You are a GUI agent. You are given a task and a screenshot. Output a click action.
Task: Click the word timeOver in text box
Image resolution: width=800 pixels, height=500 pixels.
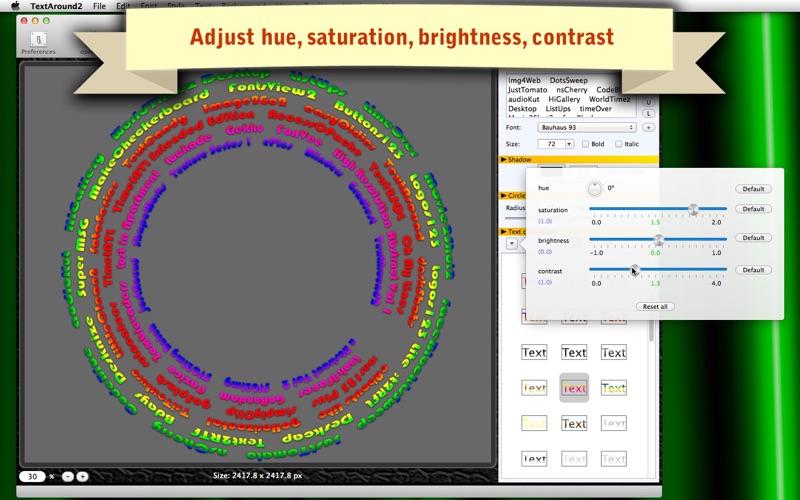[x=595, y=109]
